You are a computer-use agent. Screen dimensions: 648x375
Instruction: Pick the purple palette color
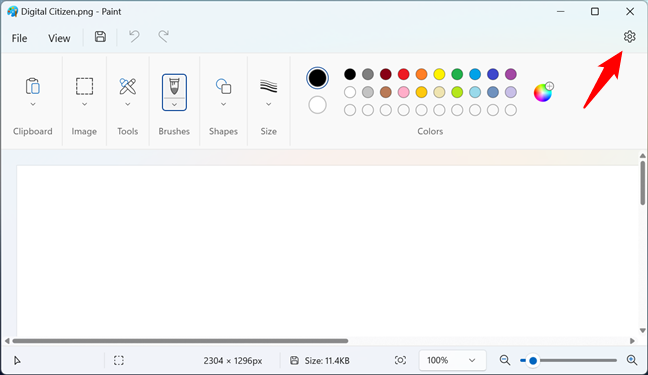click(x=511, y=74)
